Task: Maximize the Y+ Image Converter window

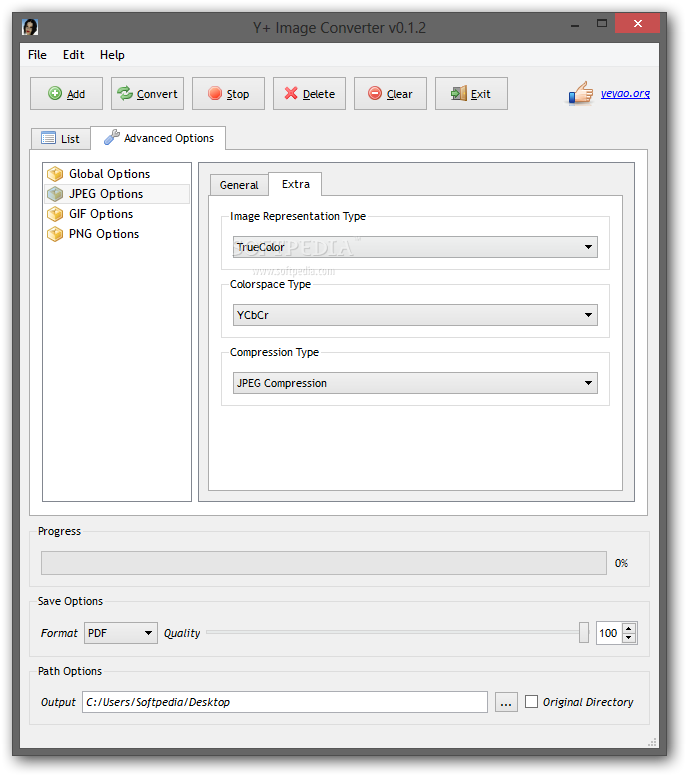Action: point(601,24)
